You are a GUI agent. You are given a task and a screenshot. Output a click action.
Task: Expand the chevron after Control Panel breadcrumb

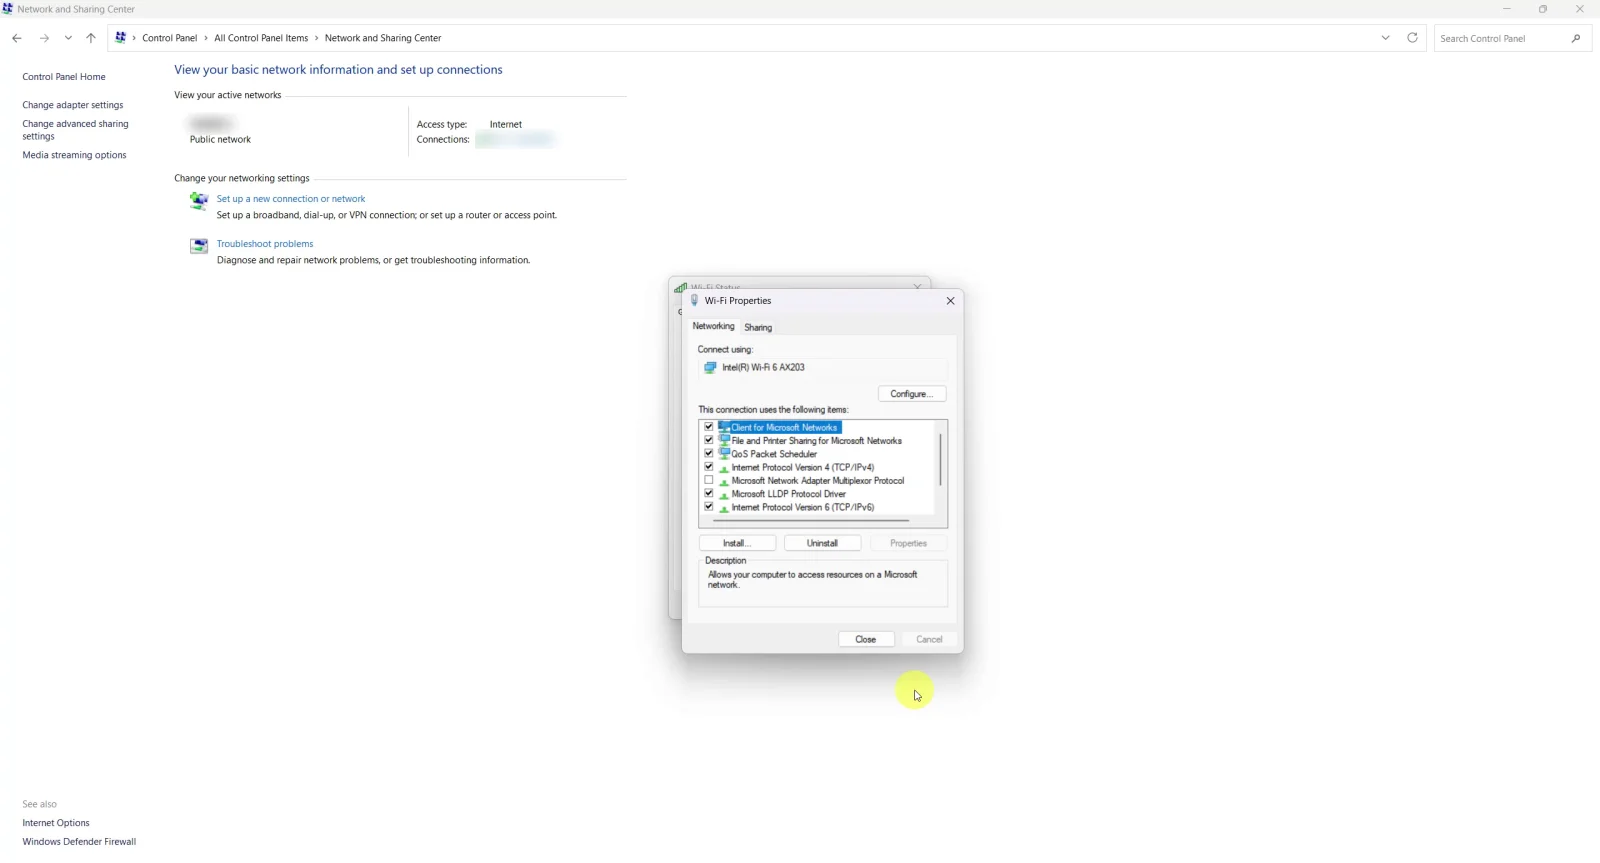click(206, 38)
